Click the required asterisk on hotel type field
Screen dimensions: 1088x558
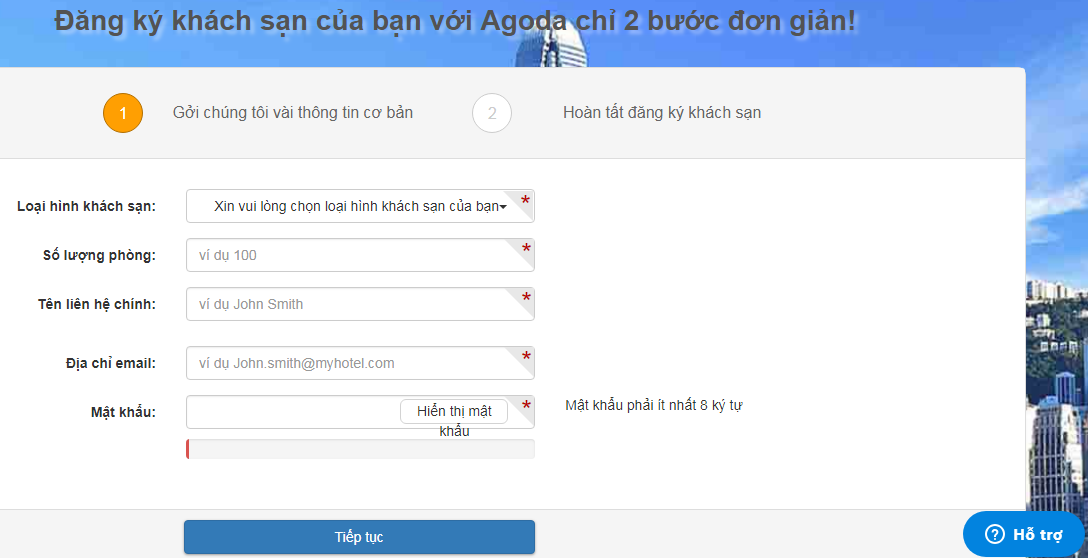[x=526, y=201]
